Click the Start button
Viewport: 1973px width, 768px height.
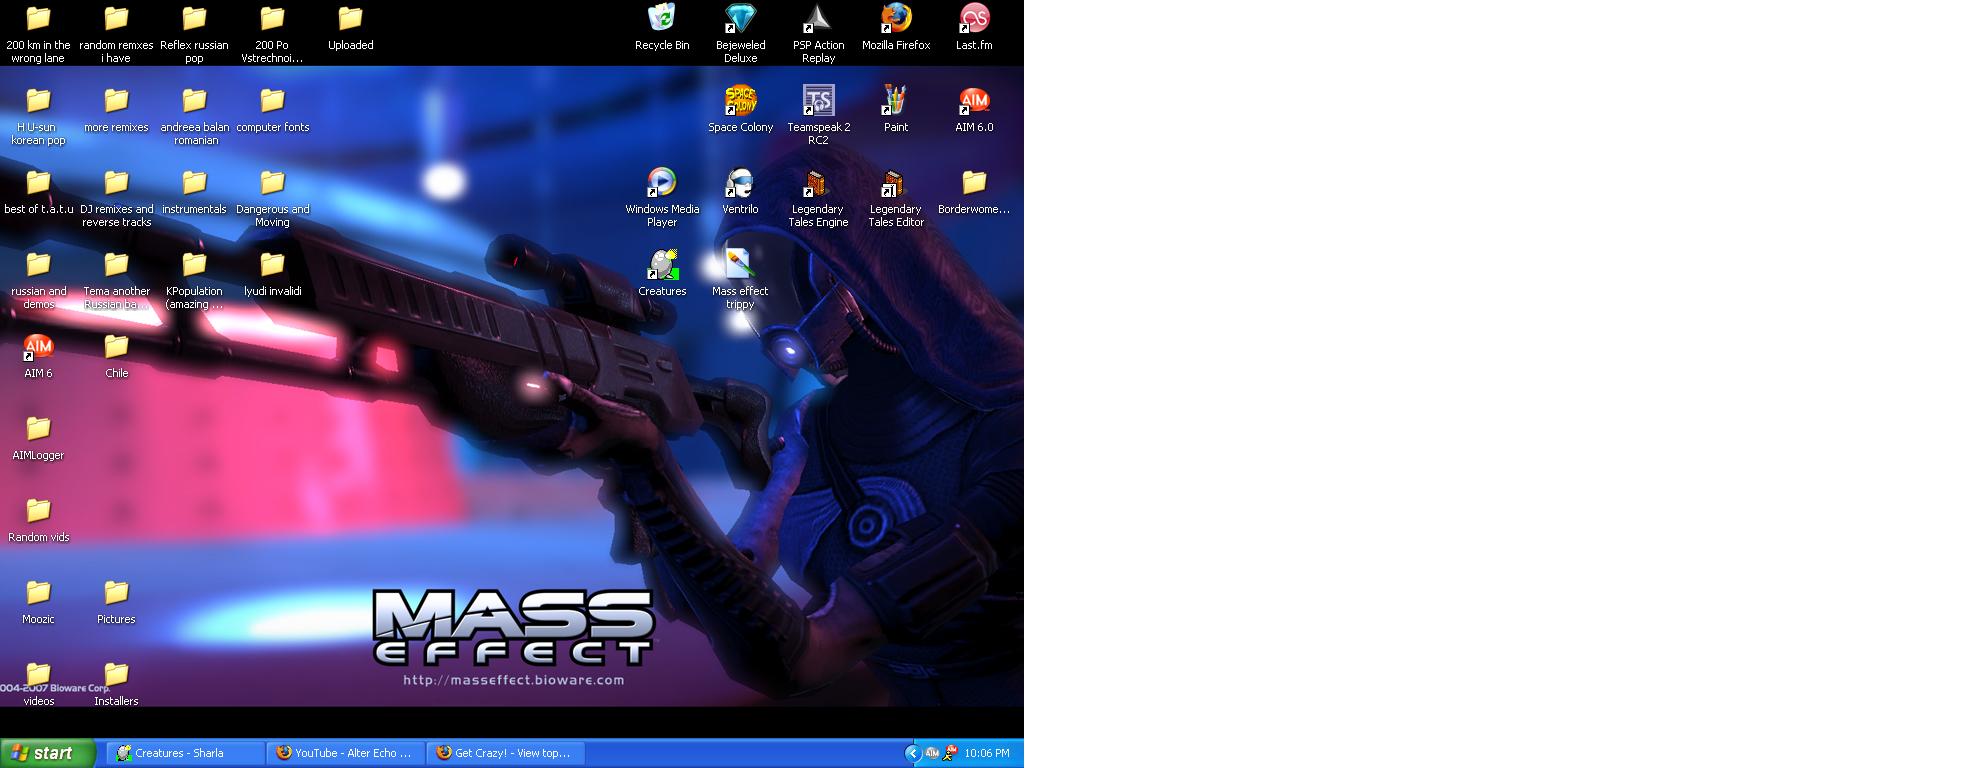pyautogui.click(x=47, y=753)
